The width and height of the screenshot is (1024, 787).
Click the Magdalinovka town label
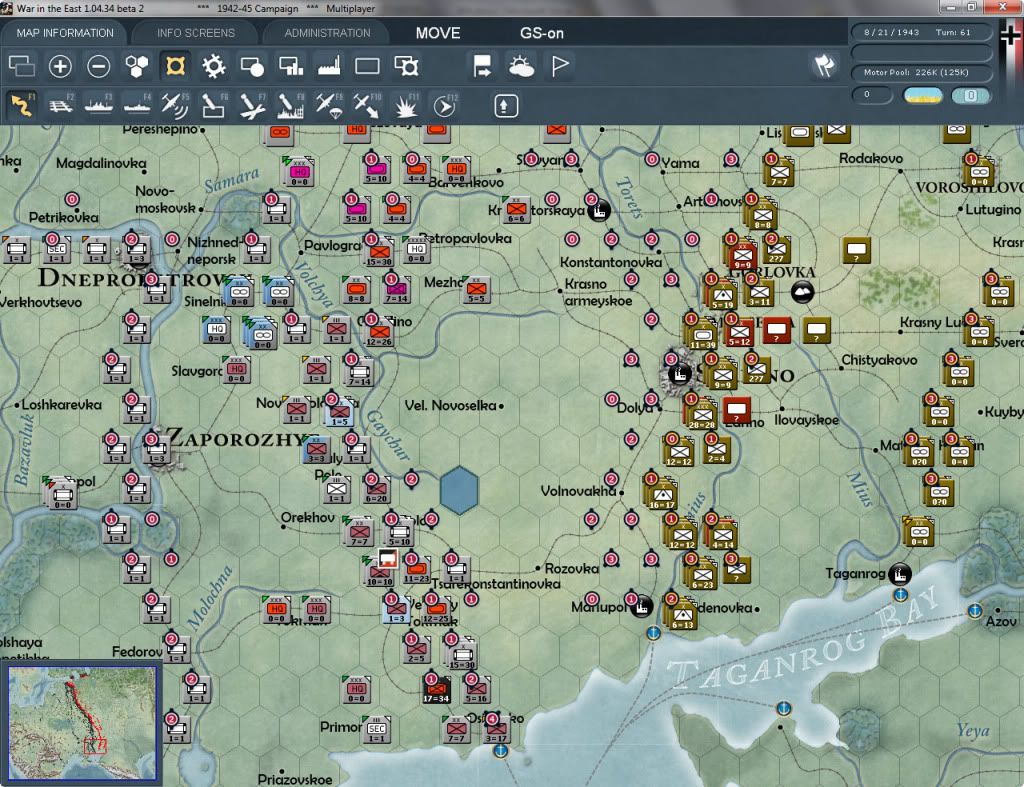click(x=101, y=163)
